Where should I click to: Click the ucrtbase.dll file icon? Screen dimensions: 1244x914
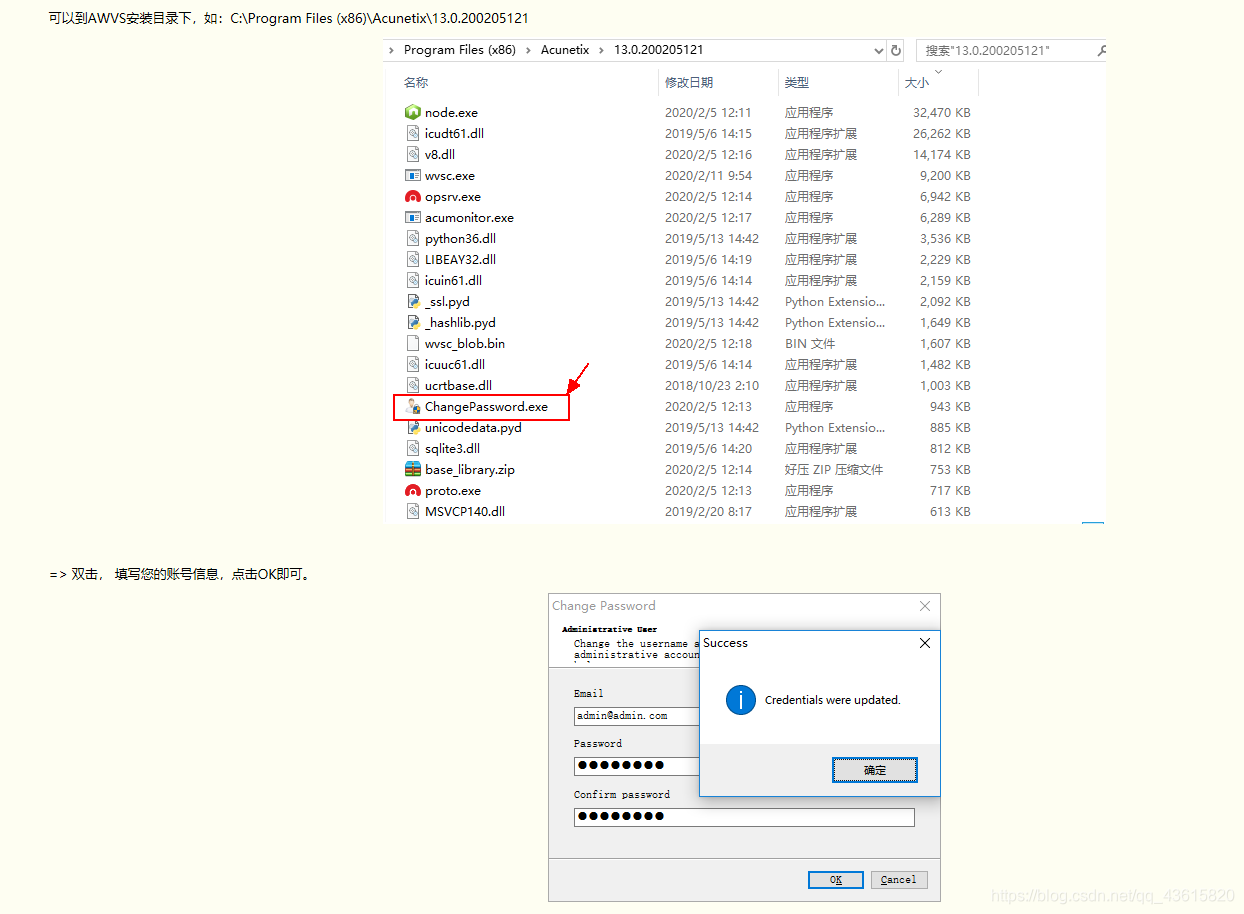coord(413,386)
